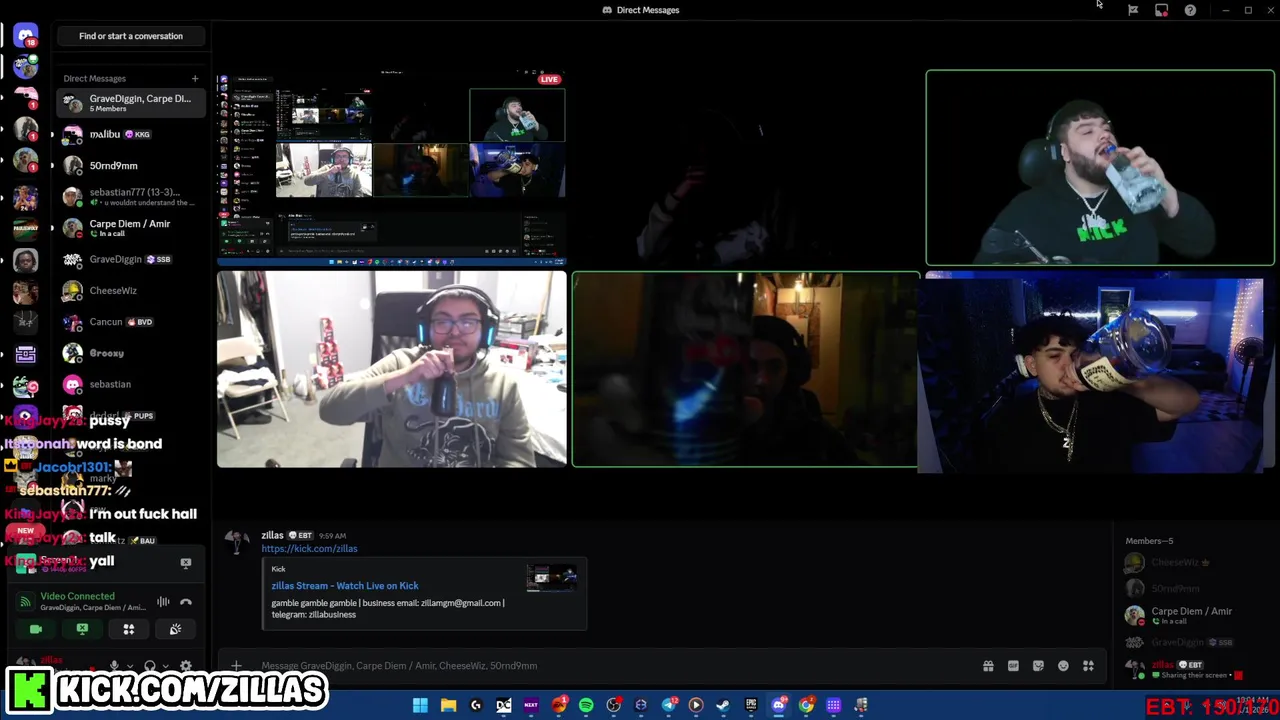Open the soundboard button in voice panel

pos(175,629)
